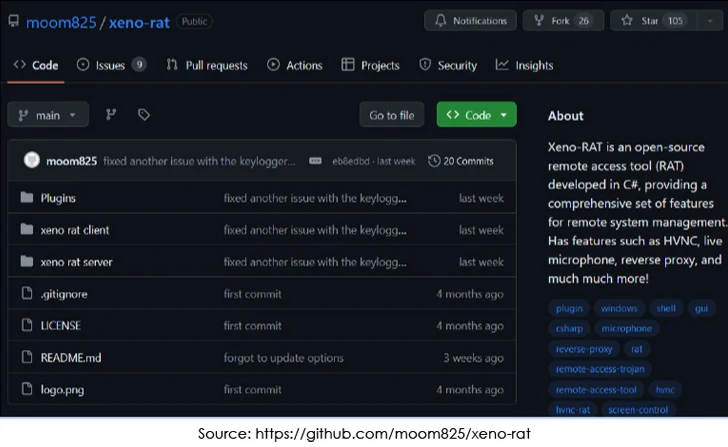Open the Security tab
This screenshot has width=728, height=447.
(x=448, y=65)
